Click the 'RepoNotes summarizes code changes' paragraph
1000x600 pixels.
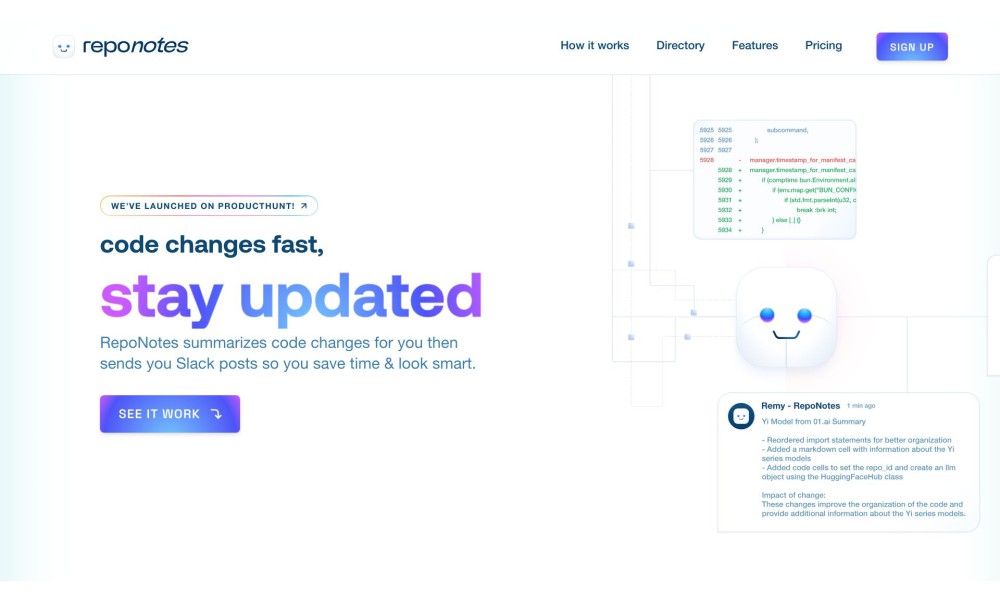[x=288, y=353]
